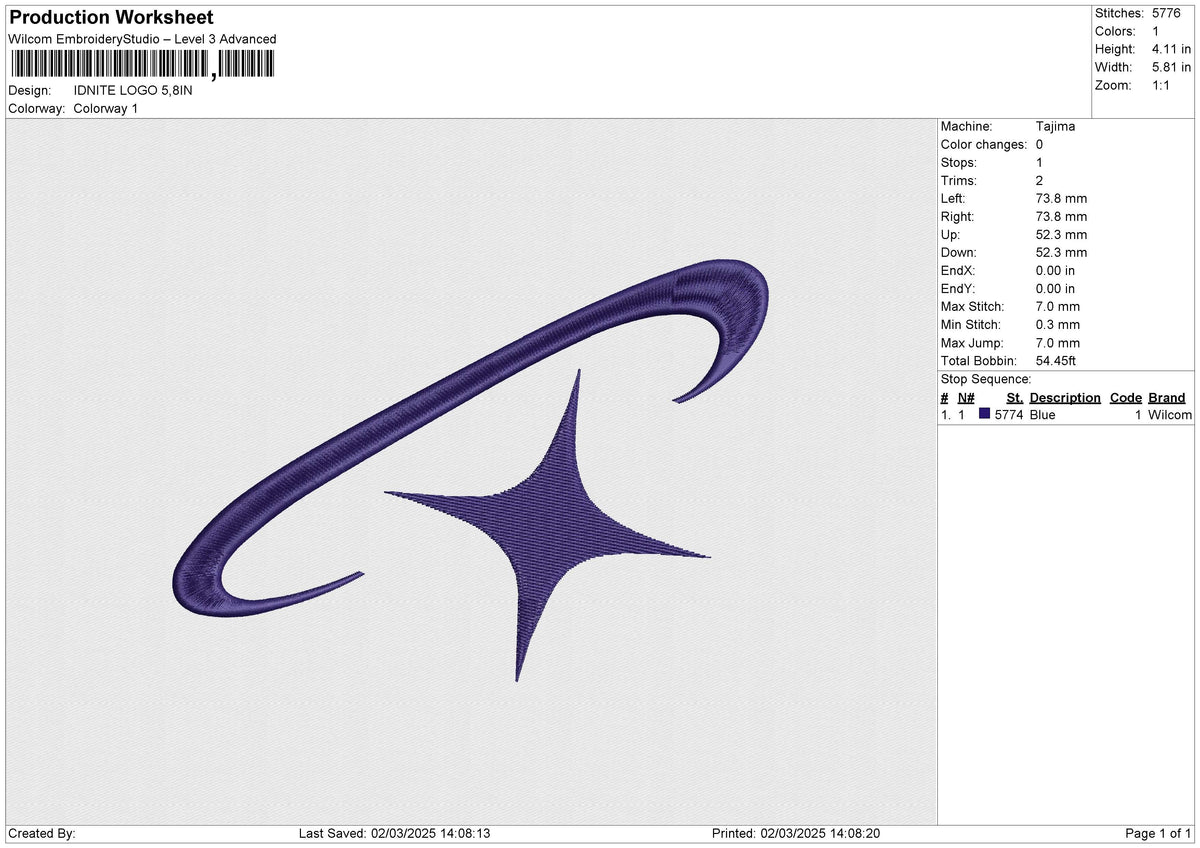
Task: Click the barcode under the header
Action: click(141, 65)
